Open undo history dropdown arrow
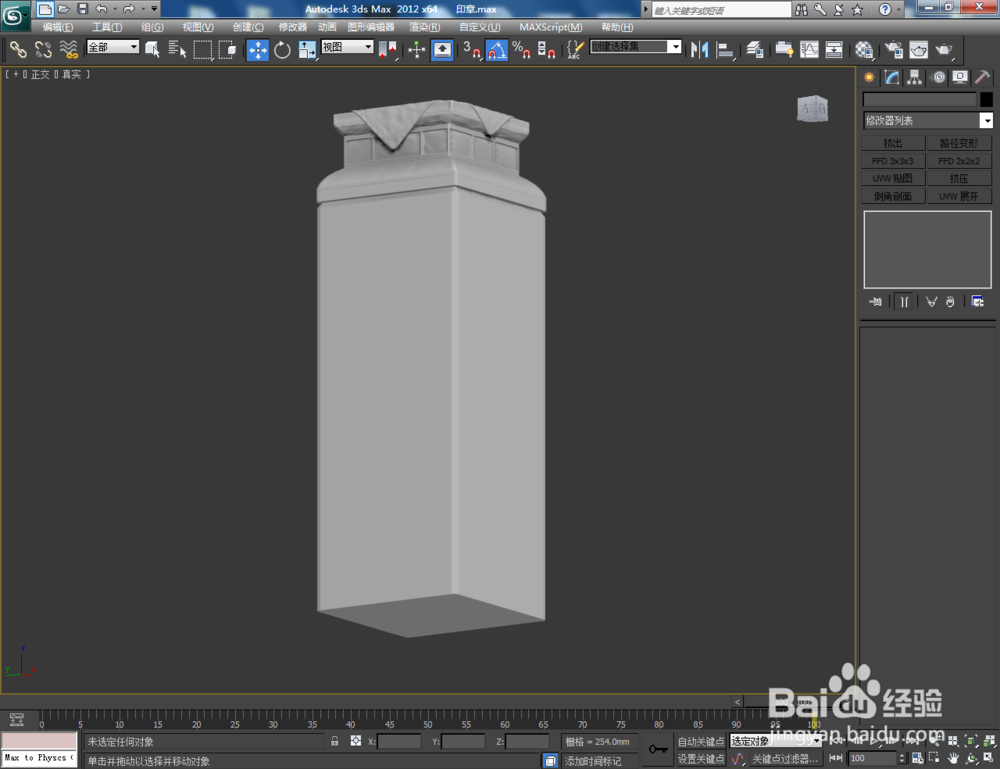The height and width of the screenshot is (769, 1000). coord(114,8)
